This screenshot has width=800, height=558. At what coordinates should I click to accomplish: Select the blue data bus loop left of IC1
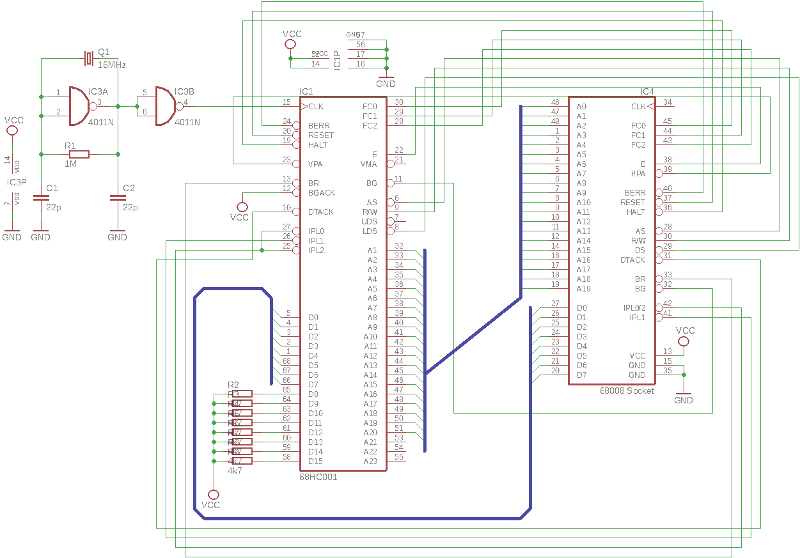click(x=194, y=403)
